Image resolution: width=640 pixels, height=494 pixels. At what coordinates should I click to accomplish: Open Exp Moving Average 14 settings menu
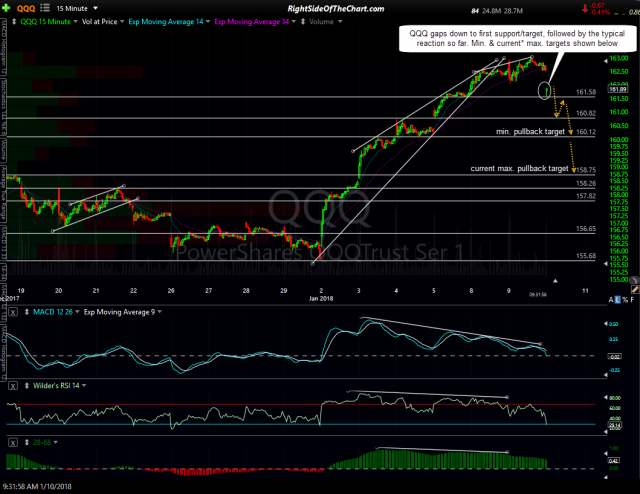[169, 22]
